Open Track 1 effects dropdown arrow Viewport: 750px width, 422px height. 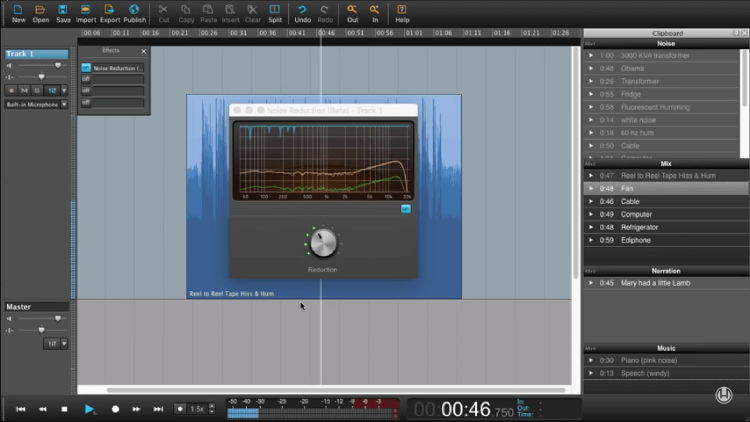pos(64,90)
